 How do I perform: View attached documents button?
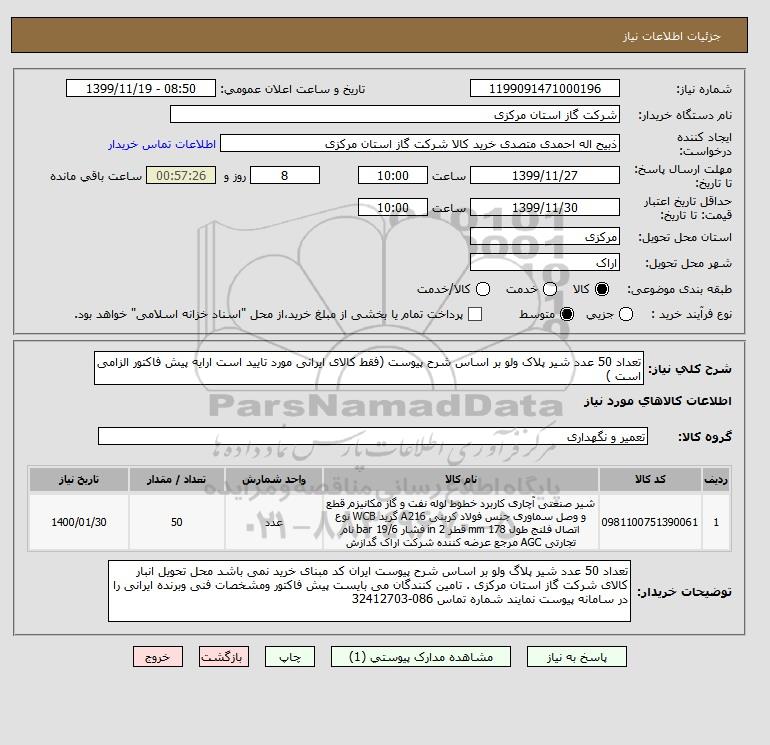pyautogui.click(x=421, y=657)
